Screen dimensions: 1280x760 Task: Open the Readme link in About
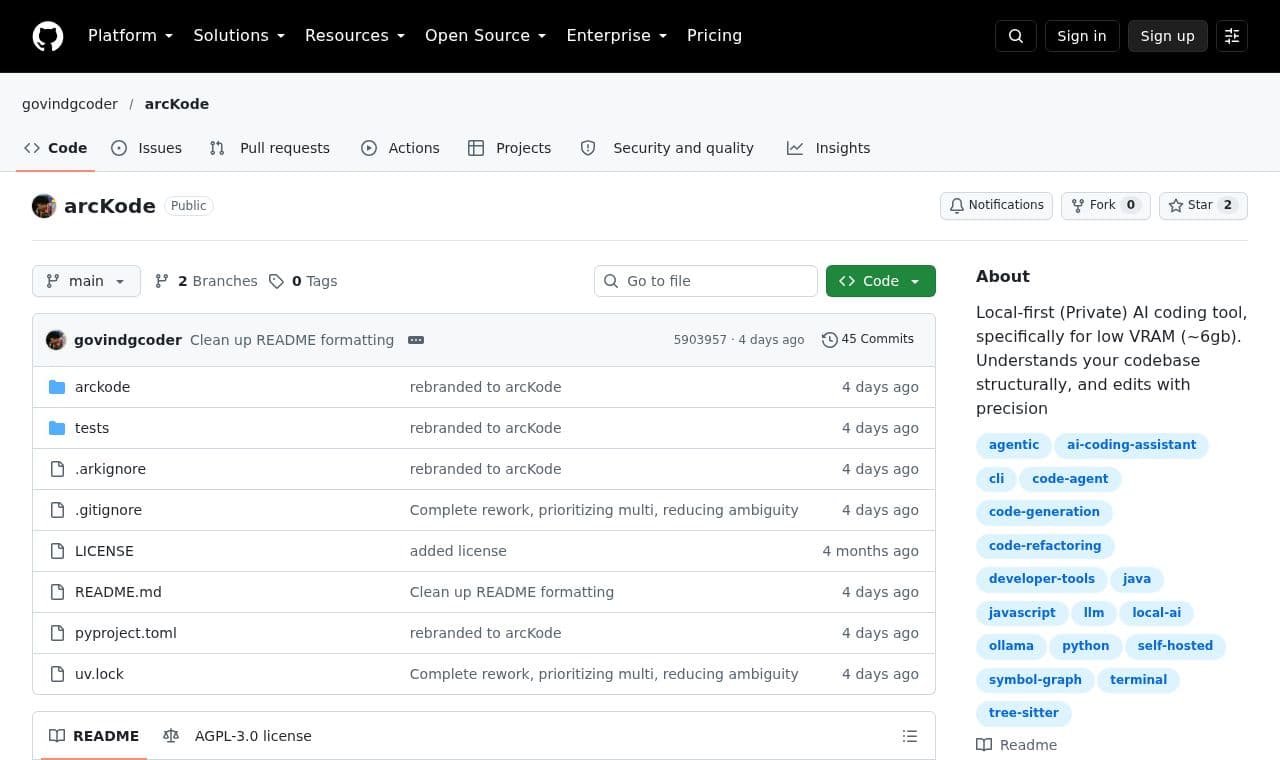pyautogui.click(x=1017, y=745)
